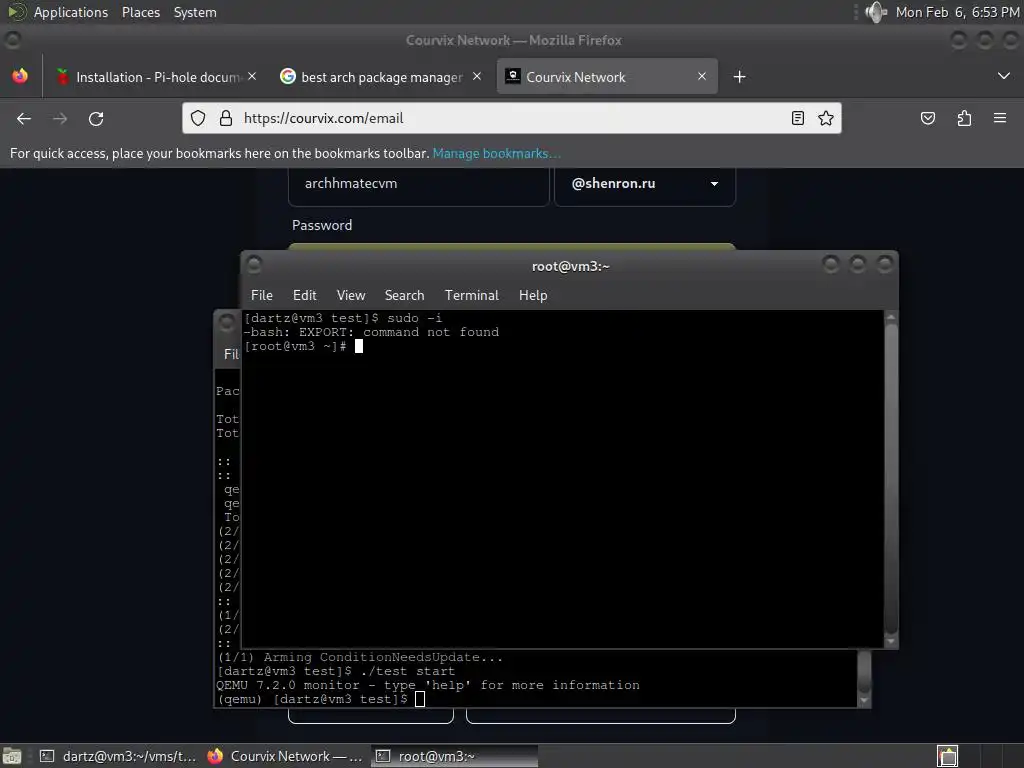Open the File menu in root@vm3 terminal

[262, 295]
